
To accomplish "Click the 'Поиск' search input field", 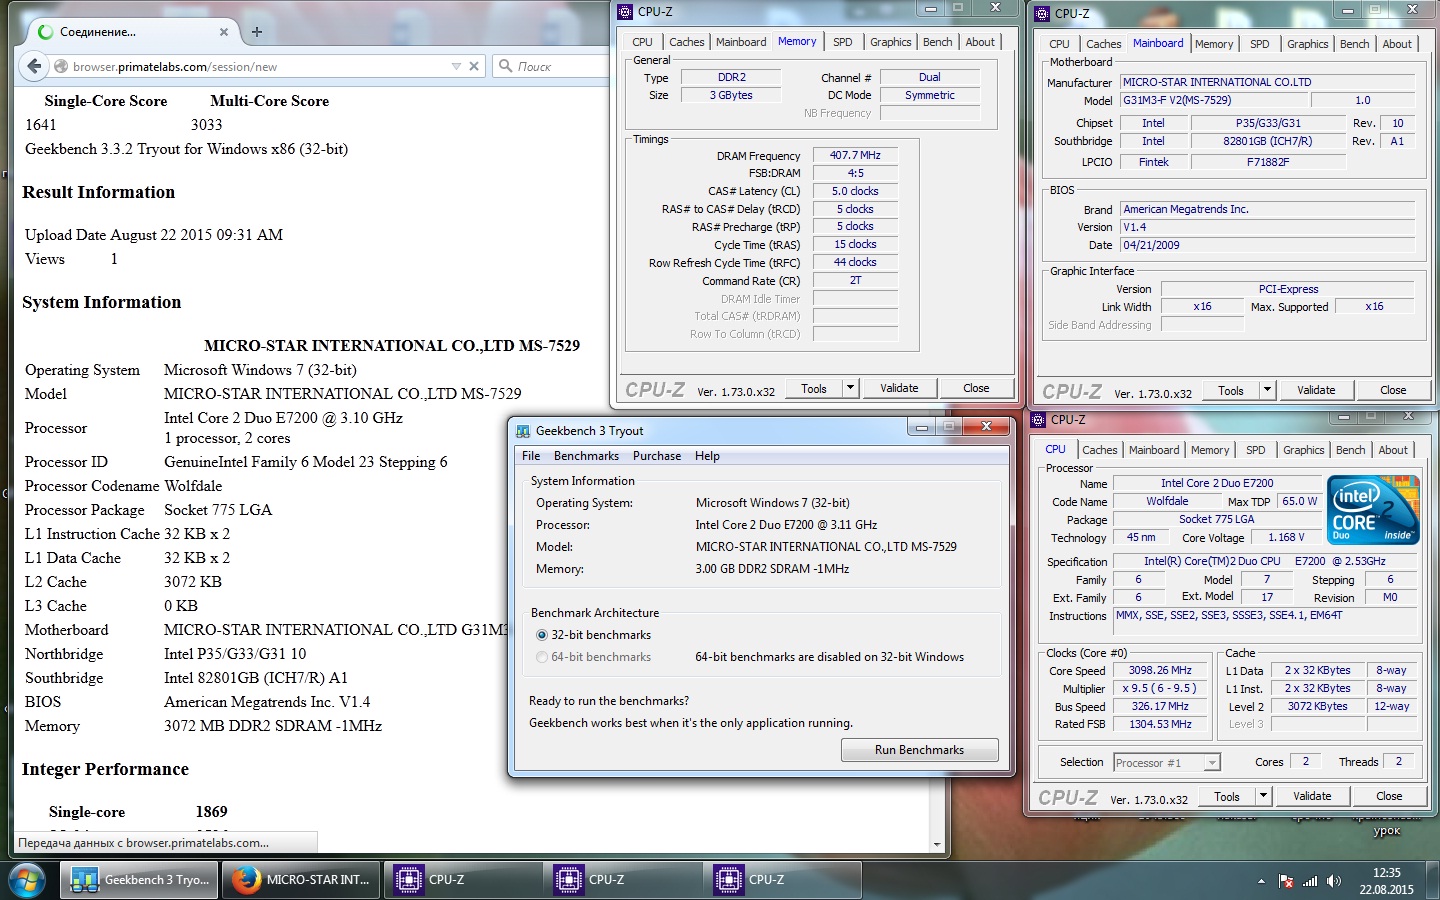I will [x=560, y=66].
